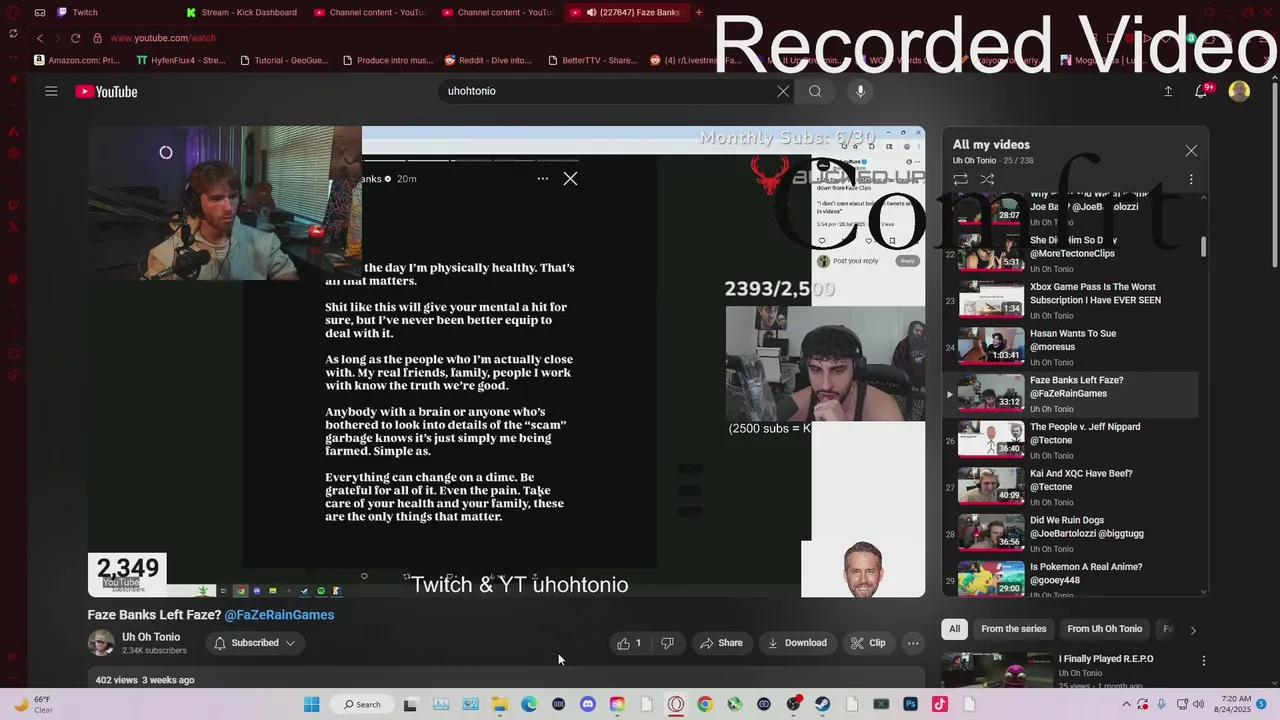Clear the search box with the X
The height and width of the screenshot is (720, 1280).
click(x=783, y=91)
